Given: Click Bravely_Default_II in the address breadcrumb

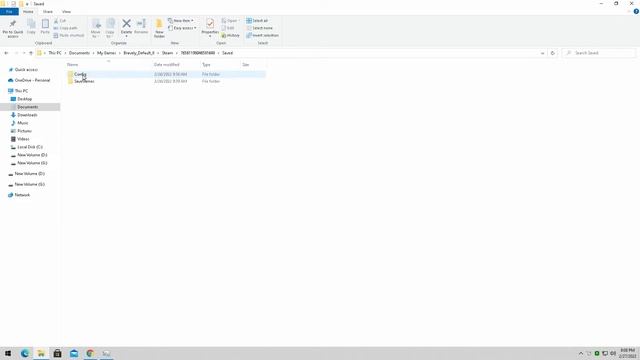Looking at the screenshot, I should pyautogui.click(x=139, y=53).
